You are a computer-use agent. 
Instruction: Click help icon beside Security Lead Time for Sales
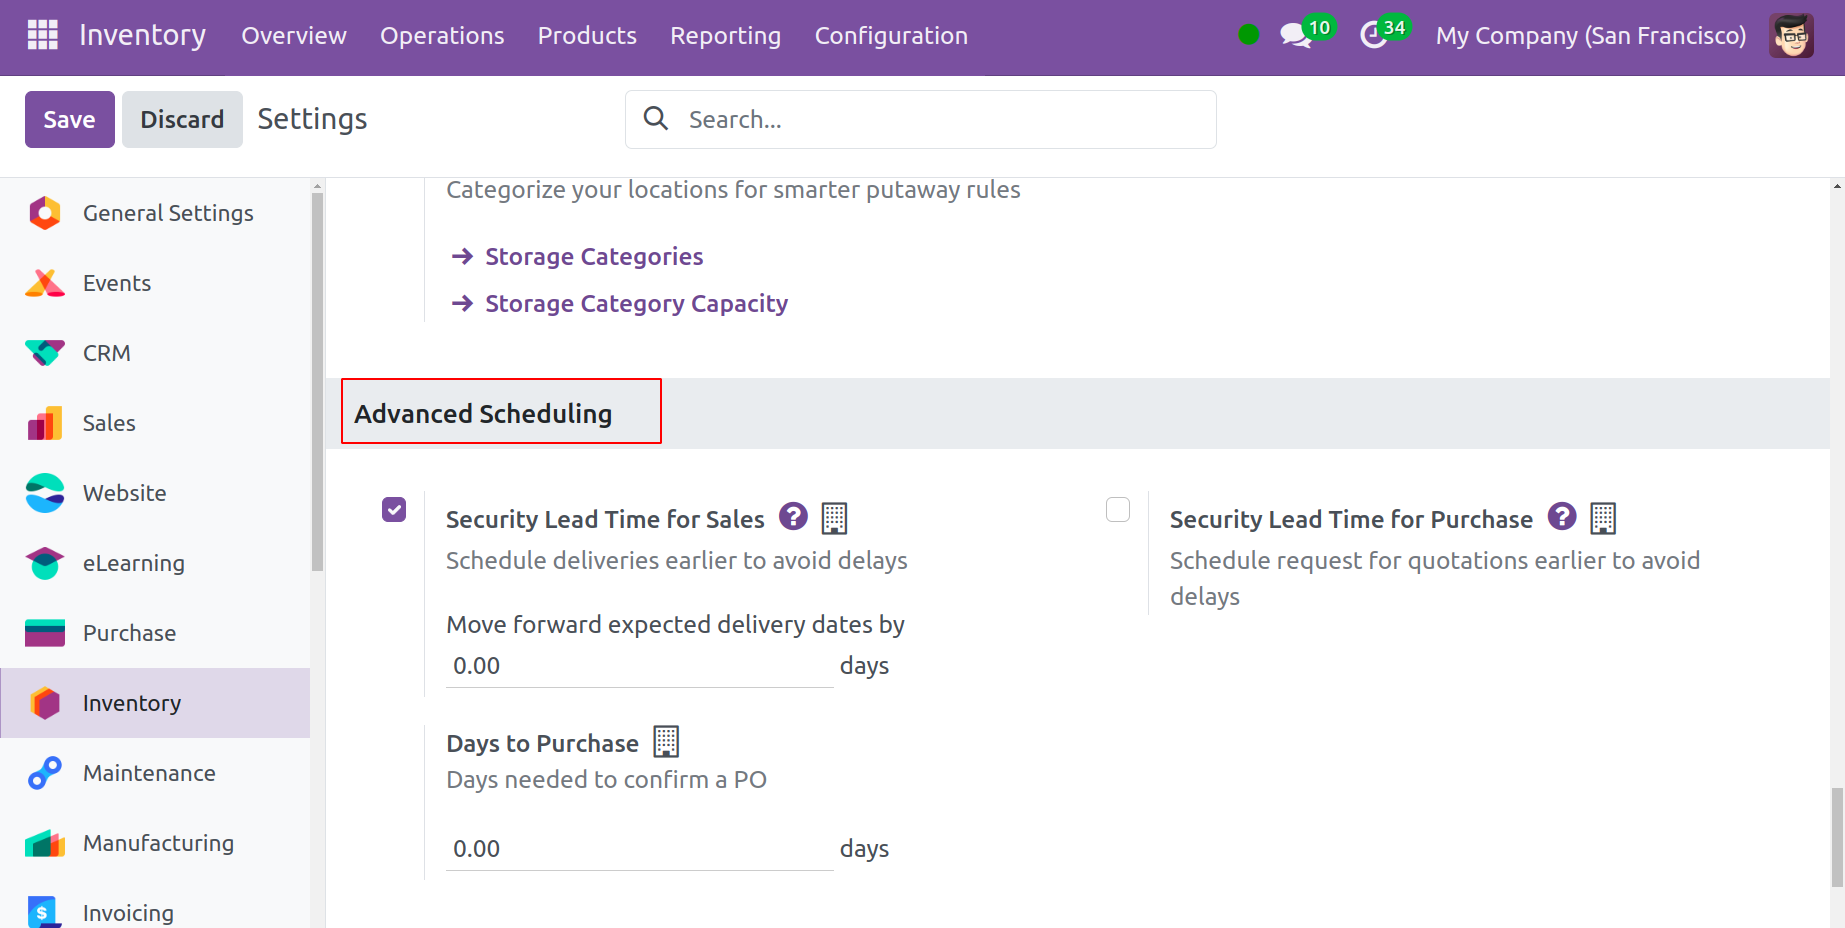[x=793, y=516]
